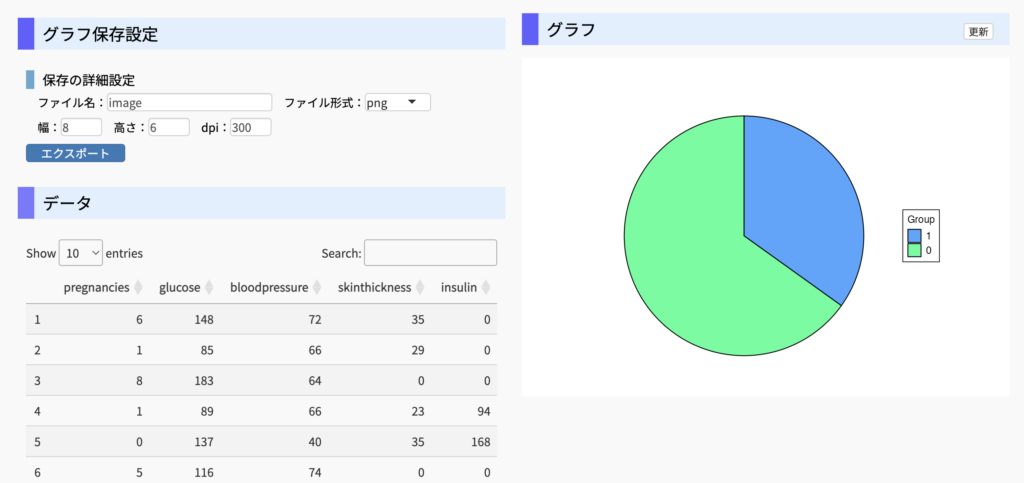Click into the table Search box
Viewport: 1024px width, 483px height.
pyautogui.click(x=430, y=253)
